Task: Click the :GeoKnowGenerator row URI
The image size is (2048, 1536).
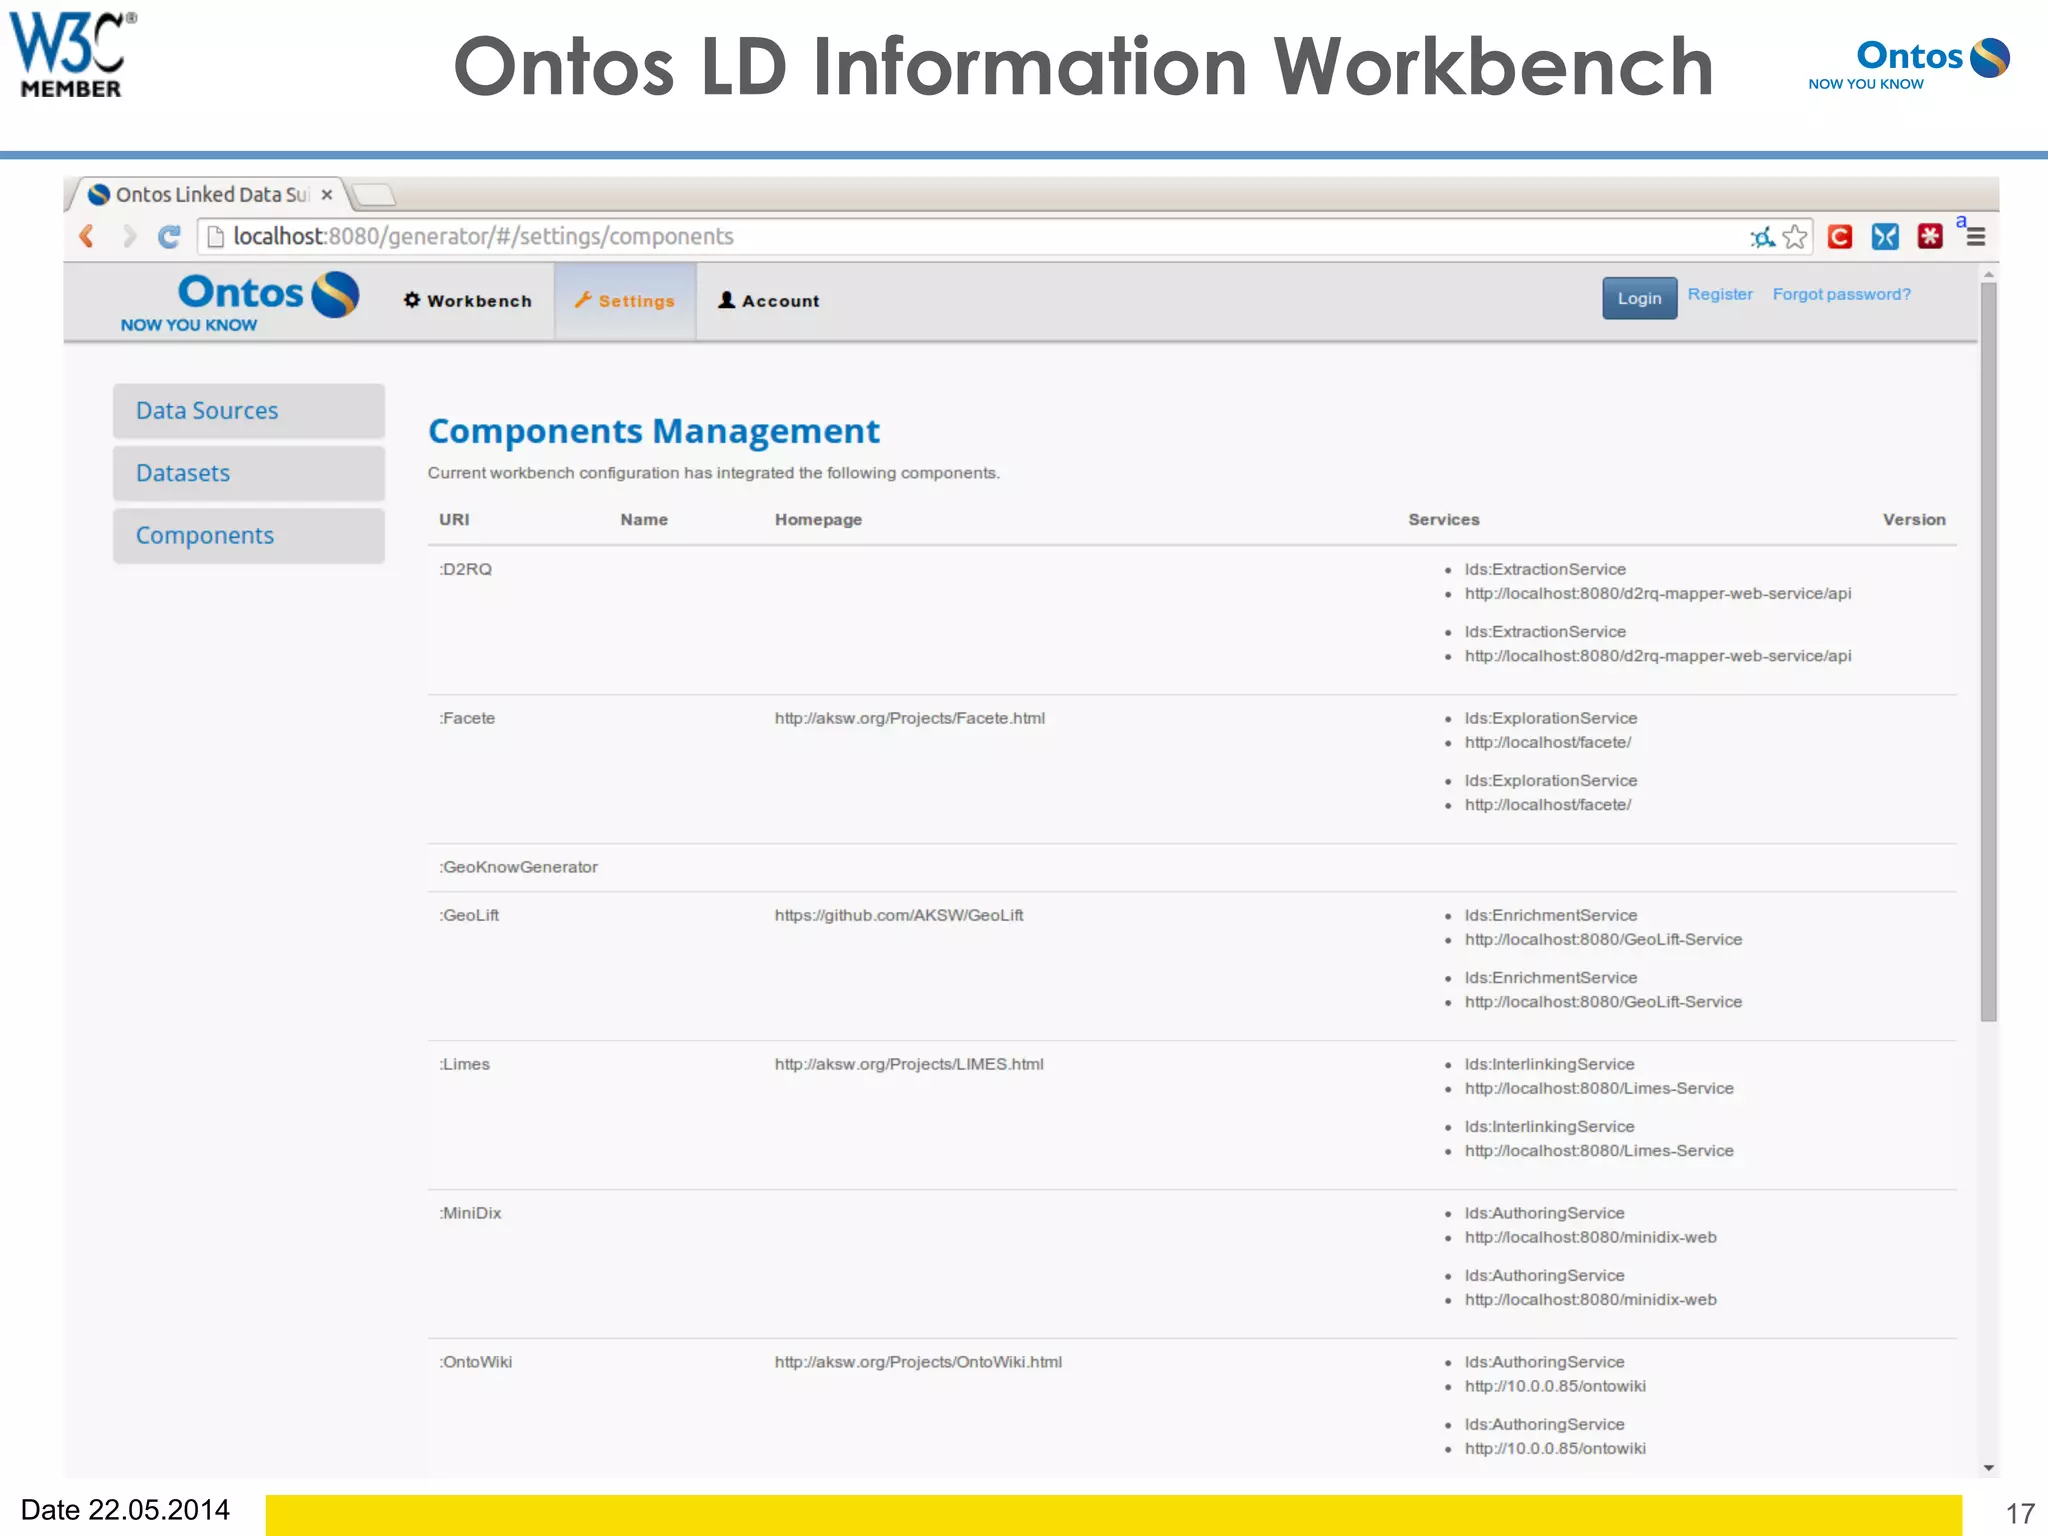Action: click(x=518, y=867)
